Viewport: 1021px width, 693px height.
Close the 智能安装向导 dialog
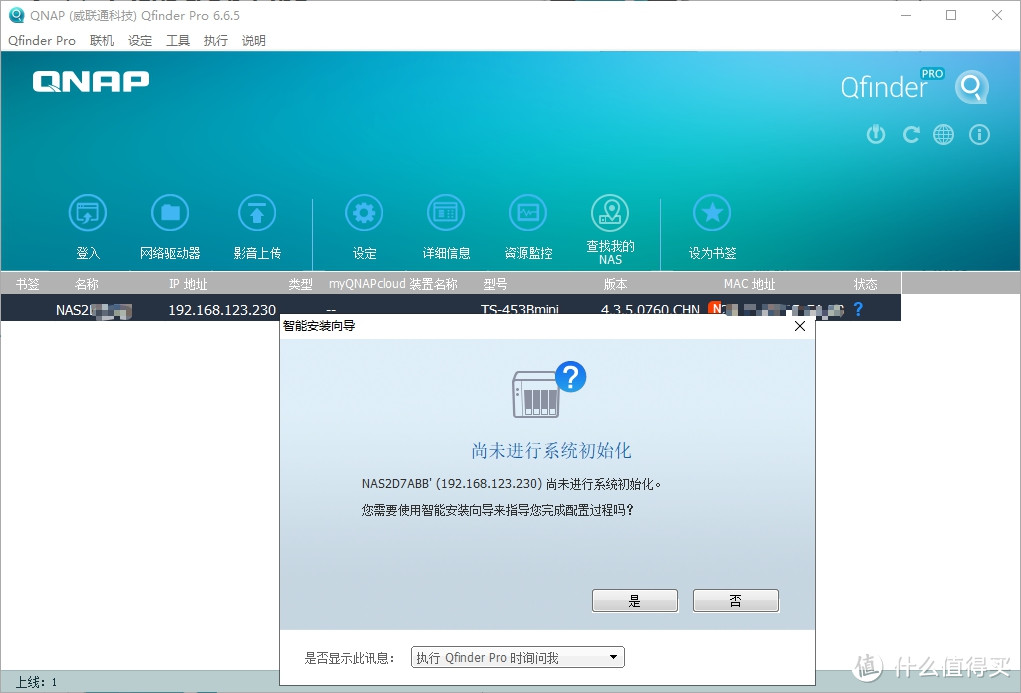(800, 326)
